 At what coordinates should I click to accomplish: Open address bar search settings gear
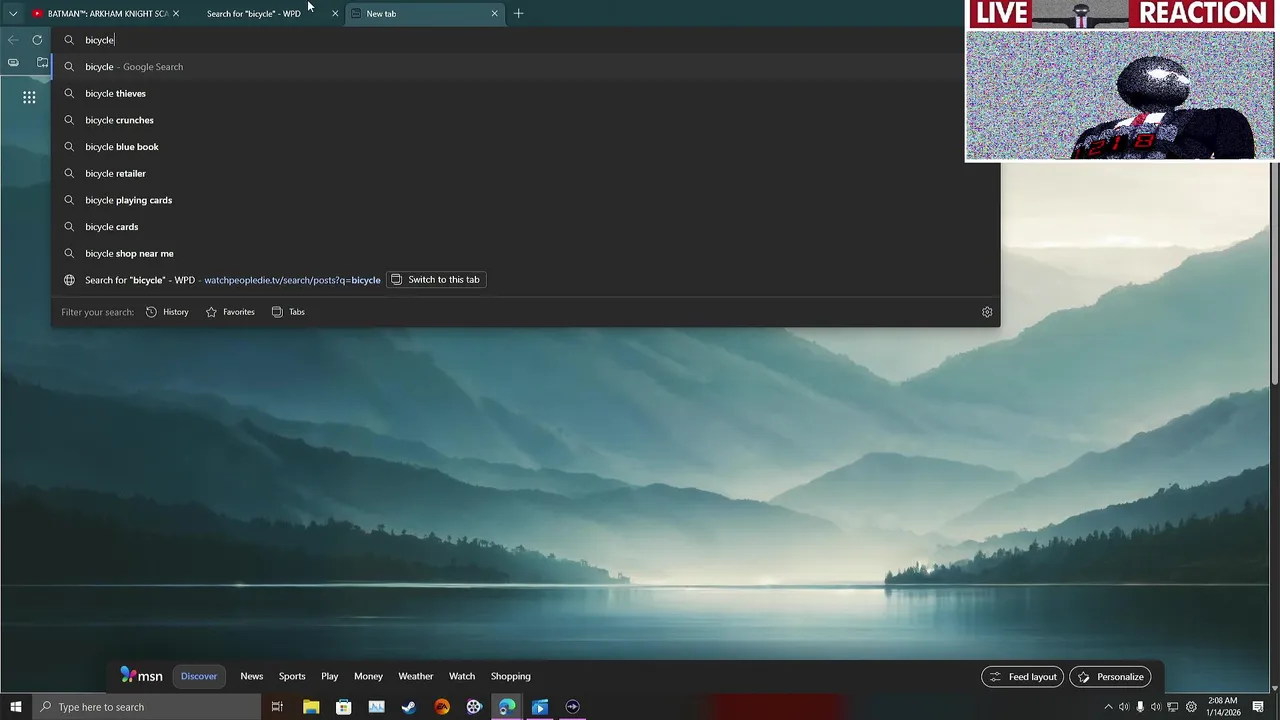[x=987, y=312]
